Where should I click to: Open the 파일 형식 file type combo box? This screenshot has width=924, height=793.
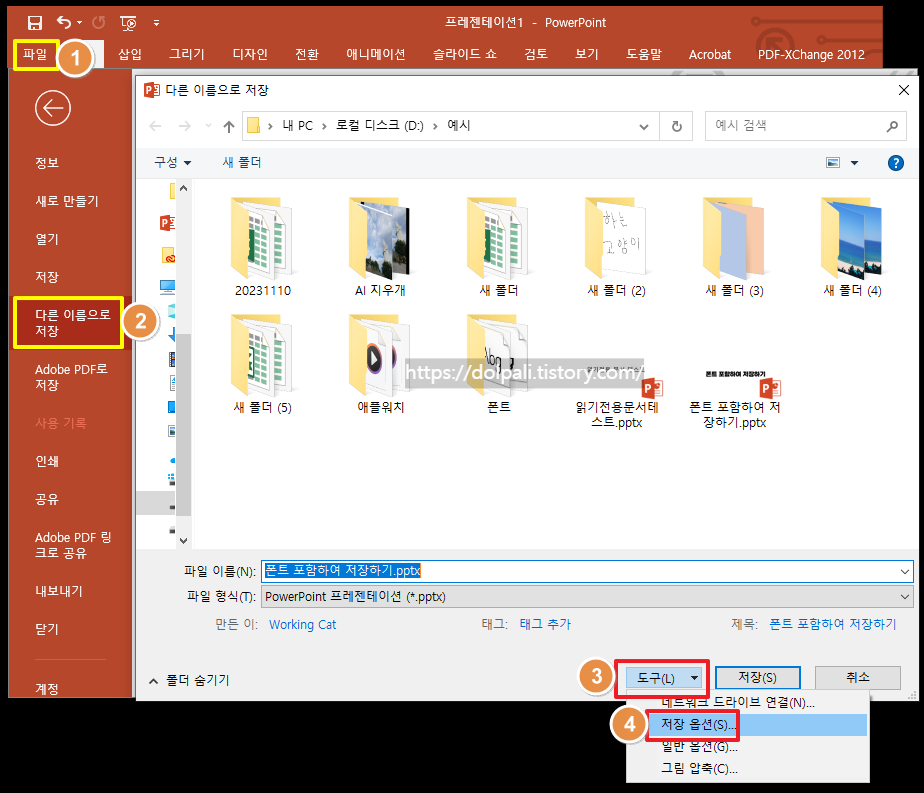[587, 597]
